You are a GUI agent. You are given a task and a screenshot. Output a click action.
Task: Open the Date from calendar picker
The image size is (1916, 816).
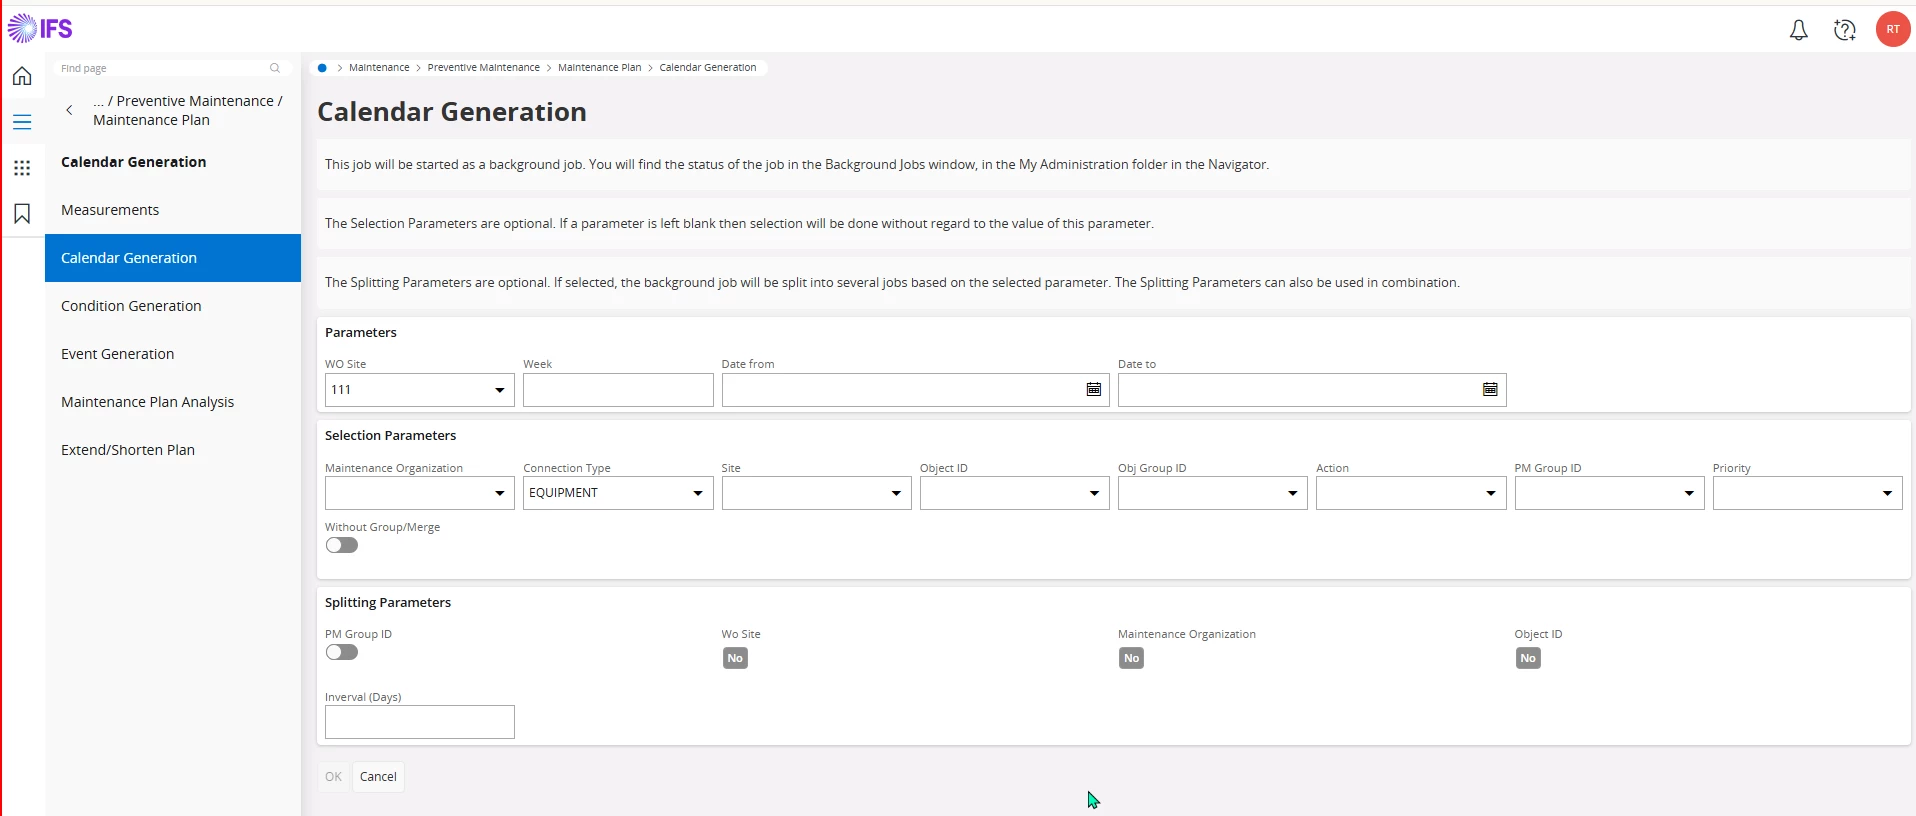[1094, 390]
